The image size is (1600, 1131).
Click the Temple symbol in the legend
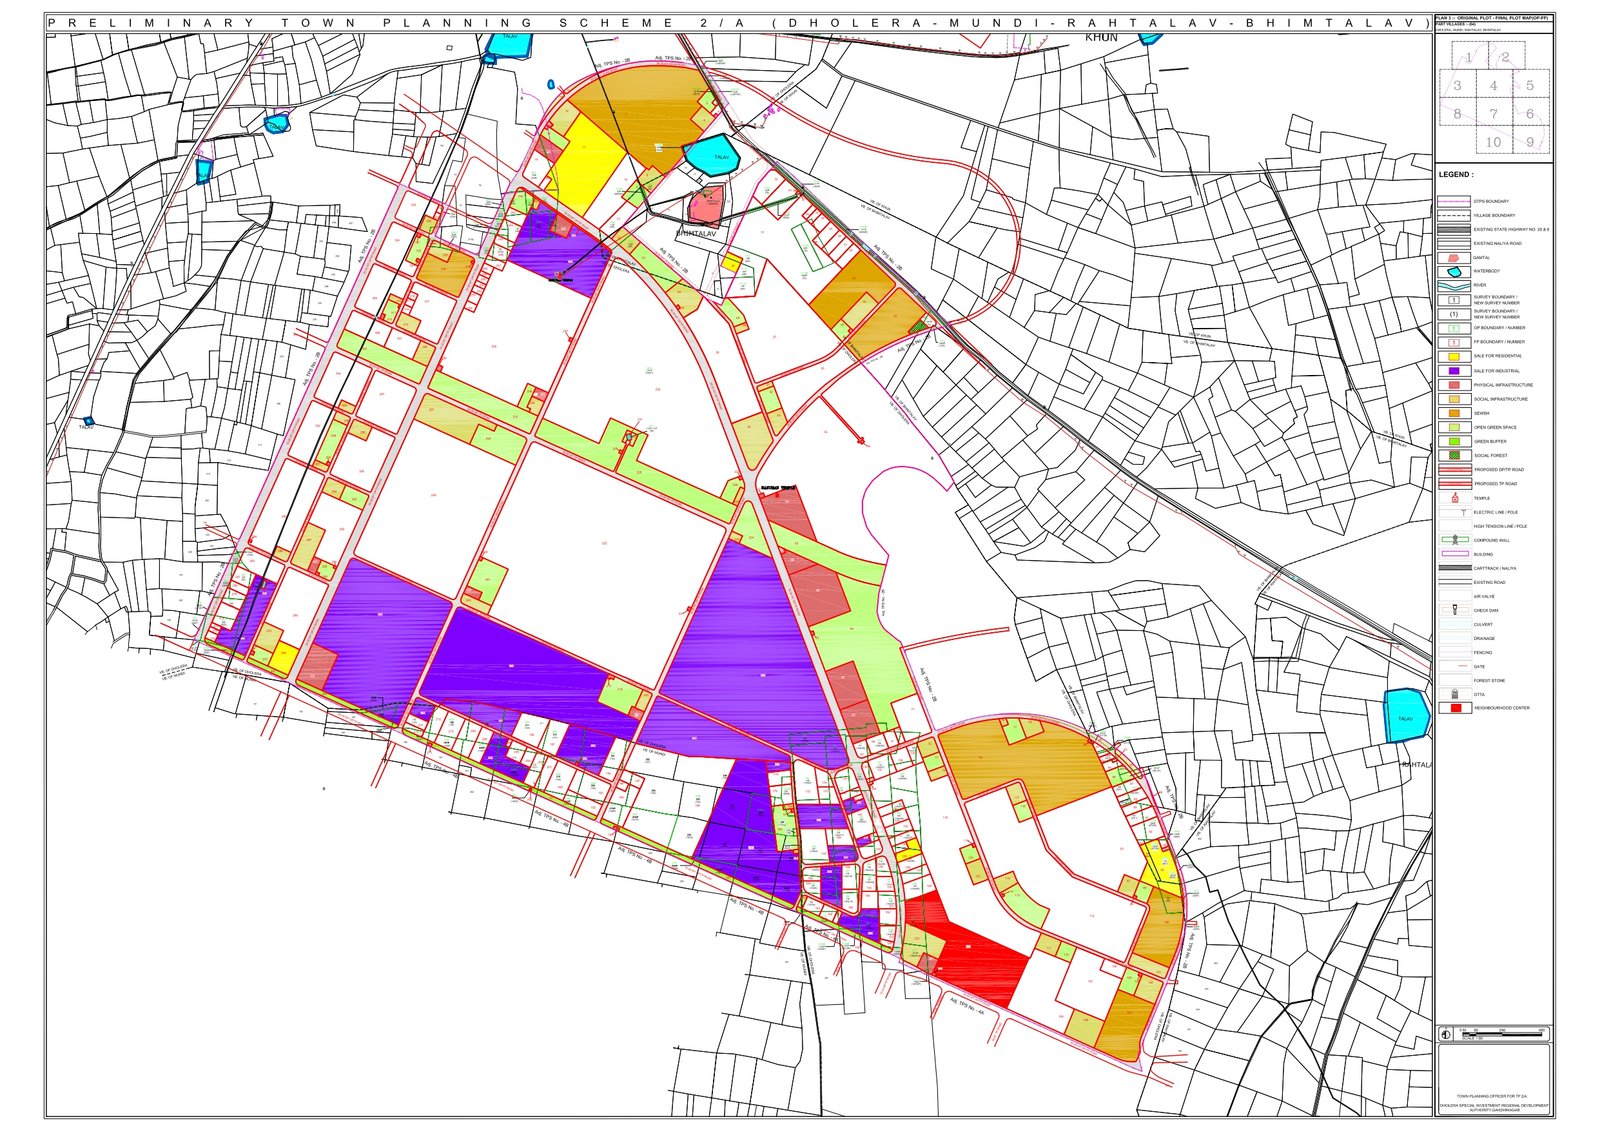tap(1454, 498)
